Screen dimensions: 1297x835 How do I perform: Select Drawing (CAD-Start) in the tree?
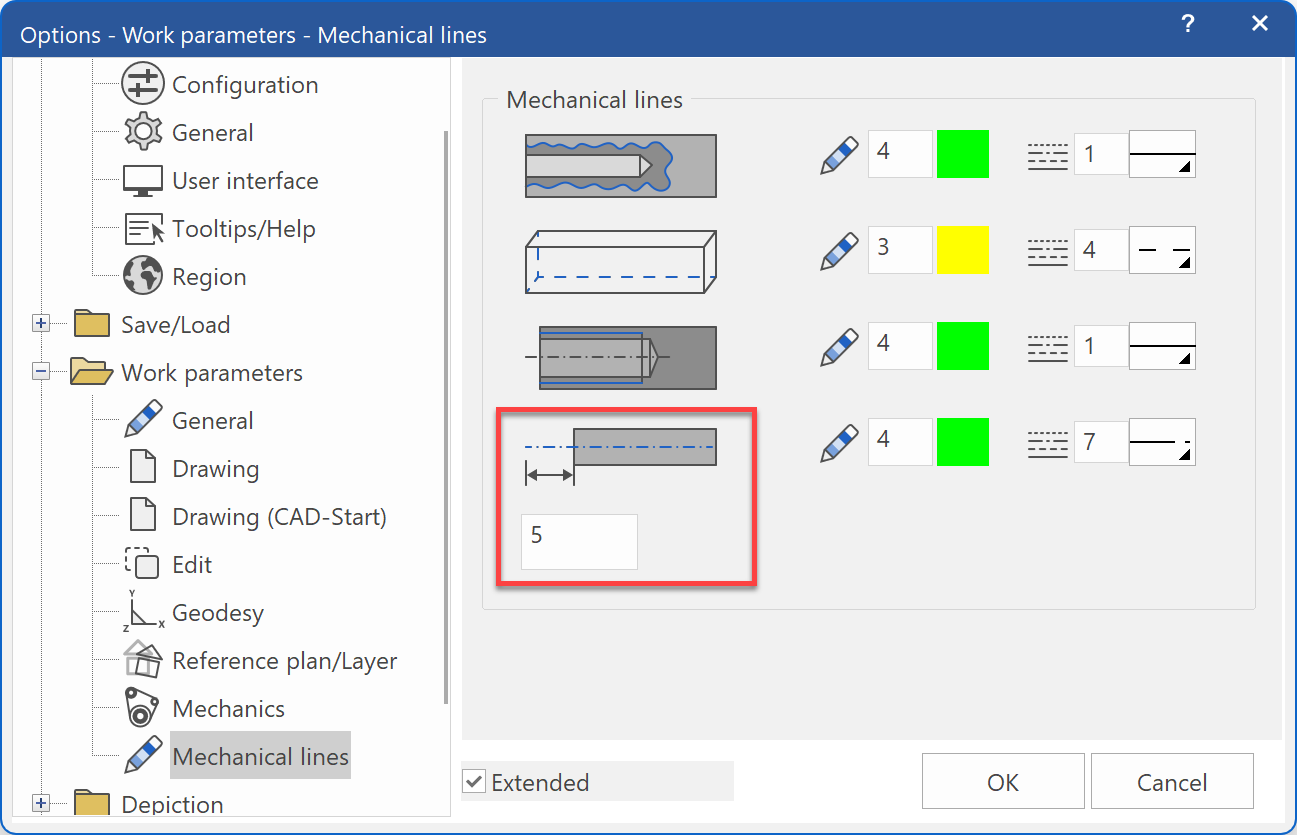coord(279,517)
